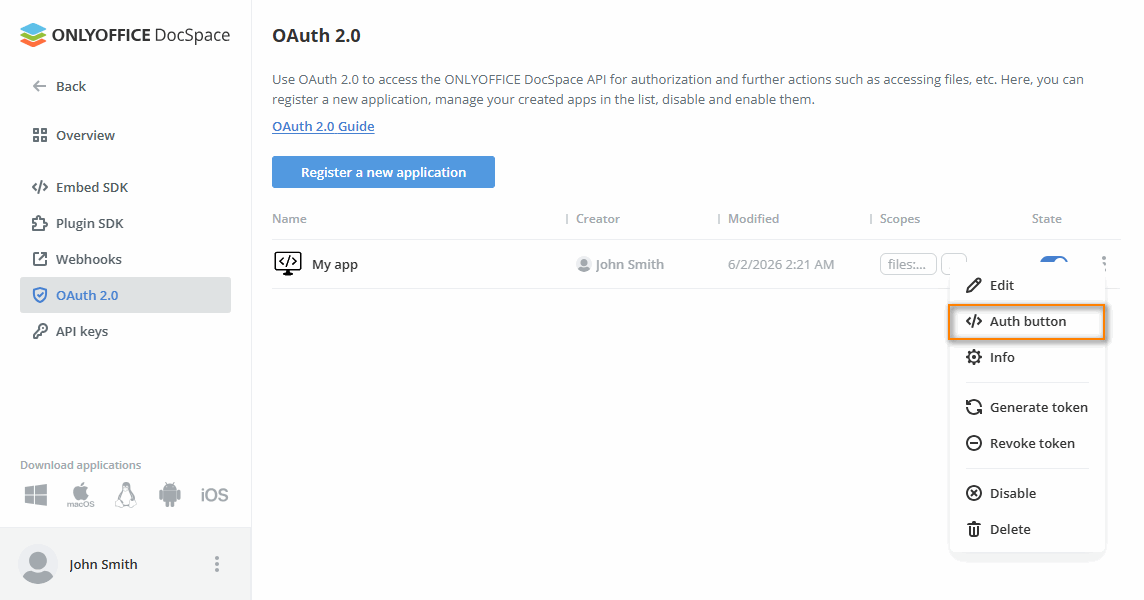Viewport: 1144px width, 600px height.
Task: Click the Webhooks external link icon
Action: (x=39, y=259)
